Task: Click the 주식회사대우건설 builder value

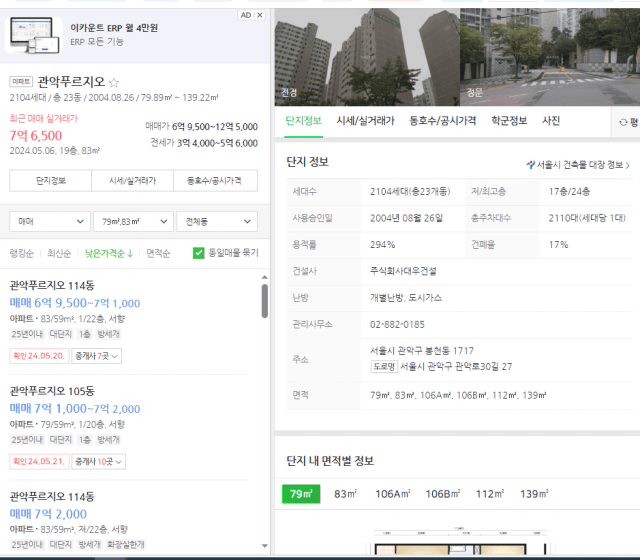Action: 403,271
